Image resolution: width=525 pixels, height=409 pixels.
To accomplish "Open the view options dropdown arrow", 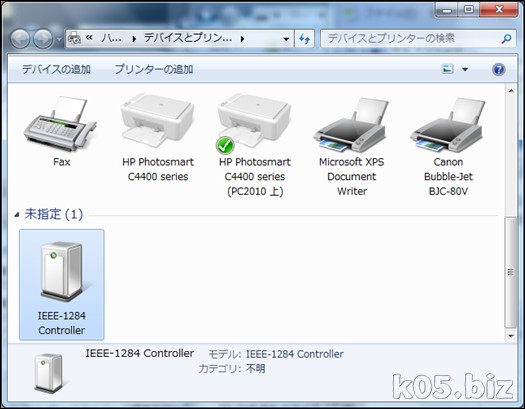I will (x=465, y=69).
